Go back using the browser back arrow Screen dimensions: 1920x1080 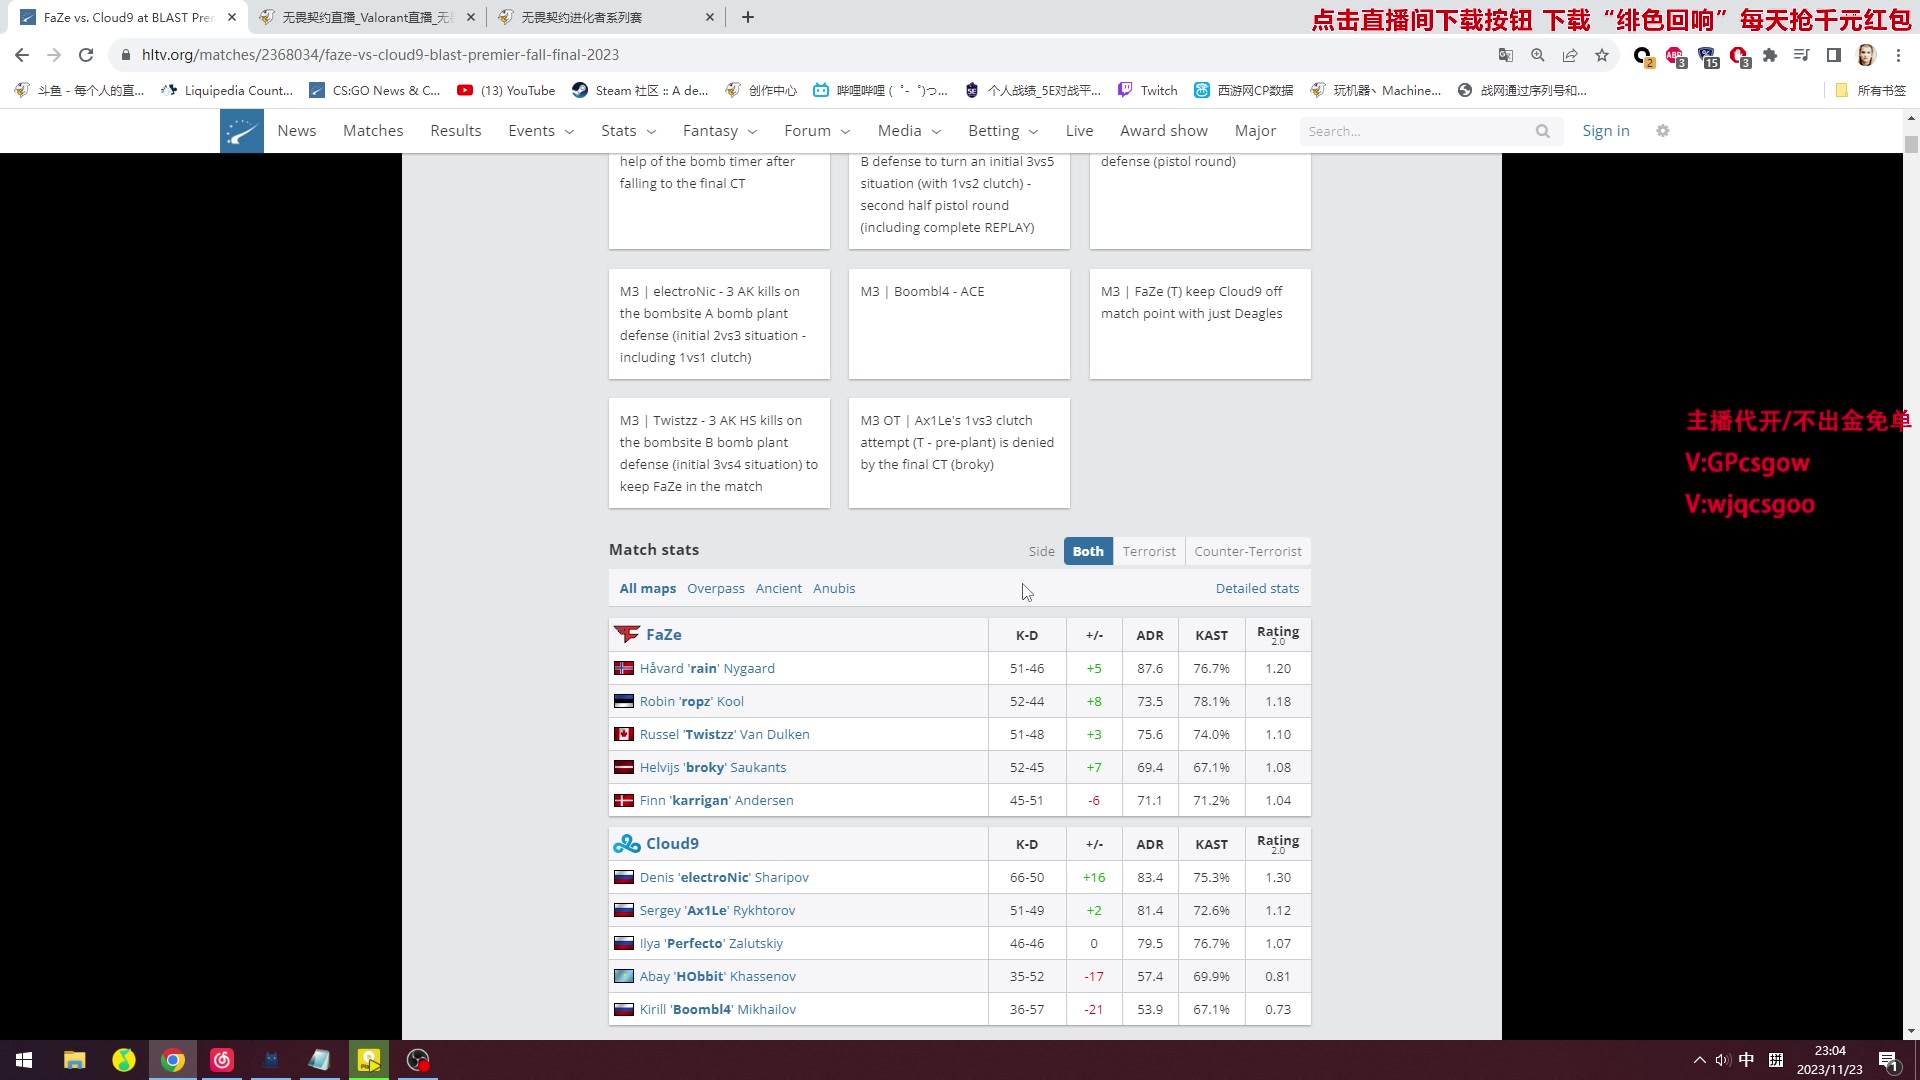pos(22,55)
